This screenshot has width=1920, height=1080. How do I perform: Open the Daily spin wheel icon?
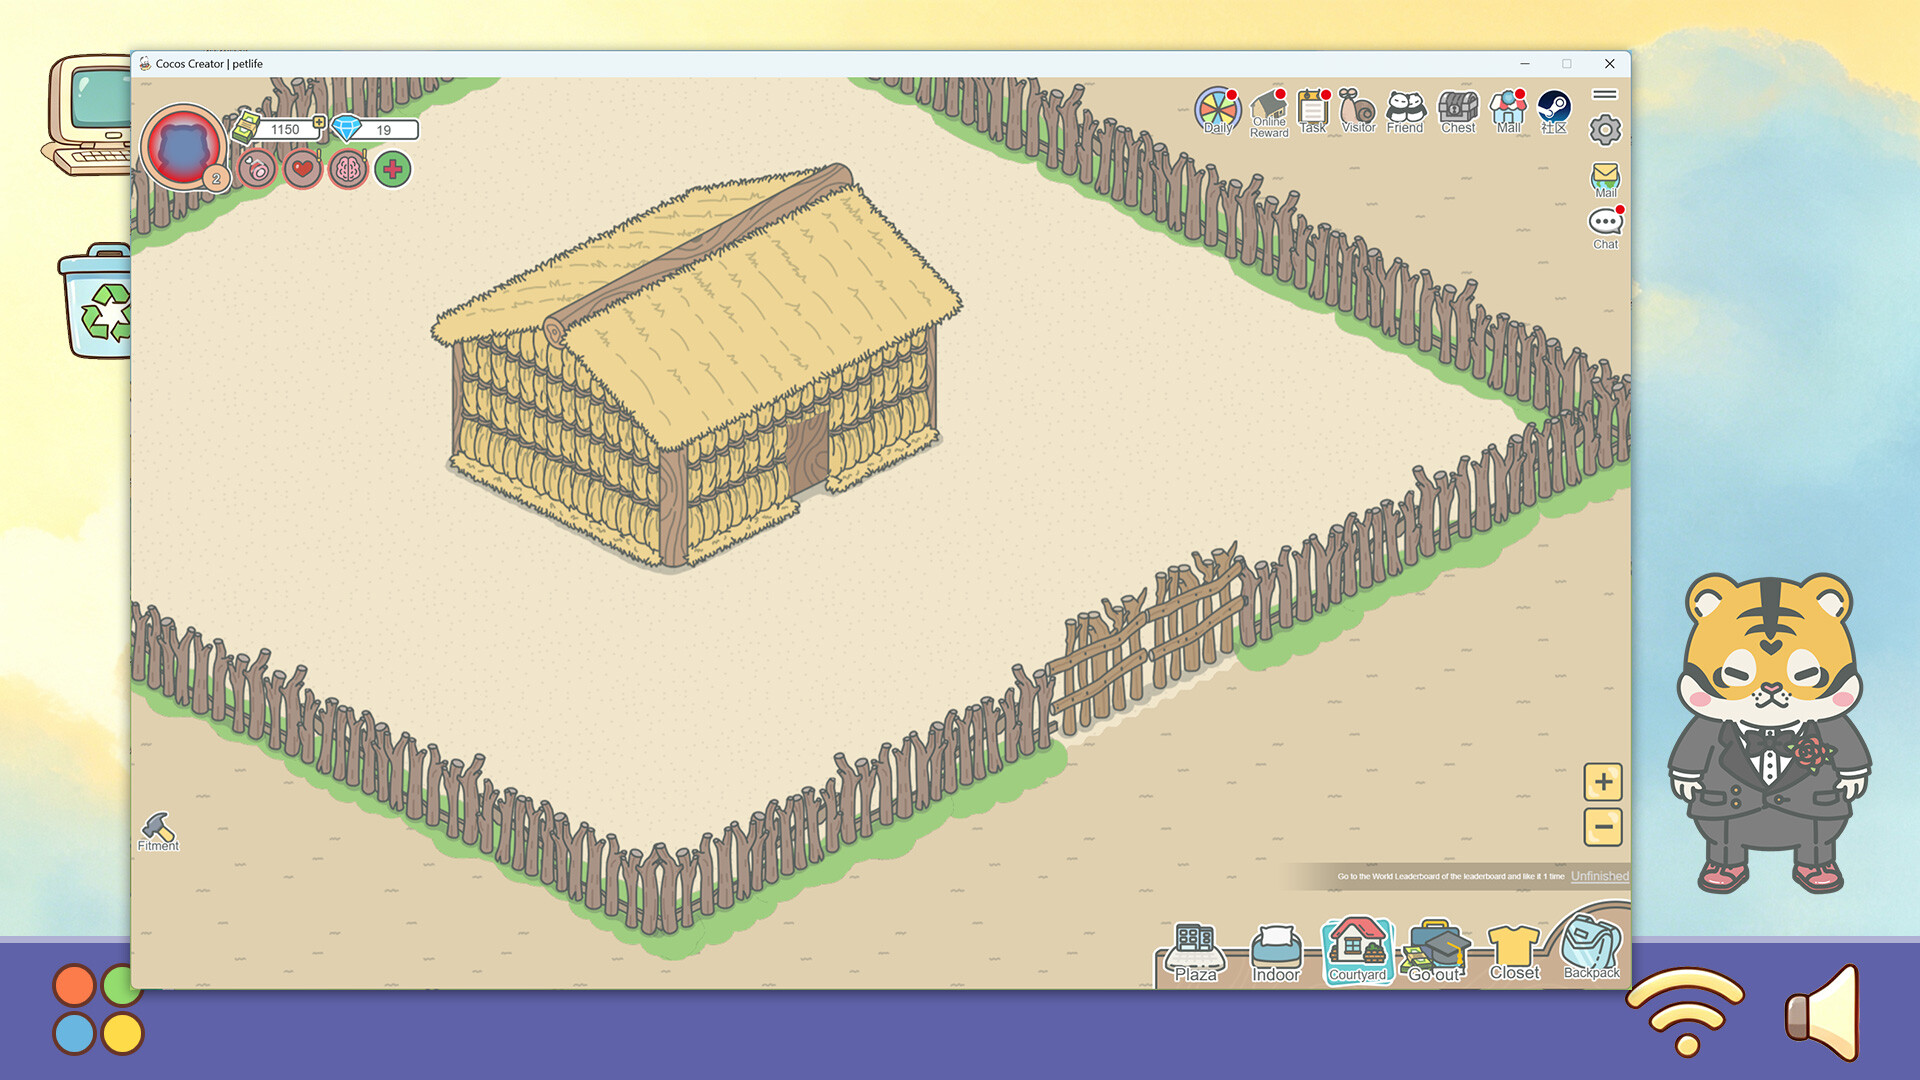click(1217, 109)
